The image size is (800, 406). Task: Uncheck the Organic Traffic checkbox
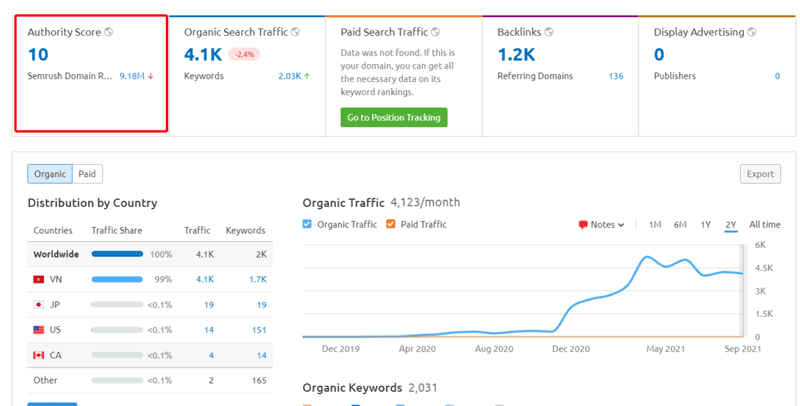(307, 225)
